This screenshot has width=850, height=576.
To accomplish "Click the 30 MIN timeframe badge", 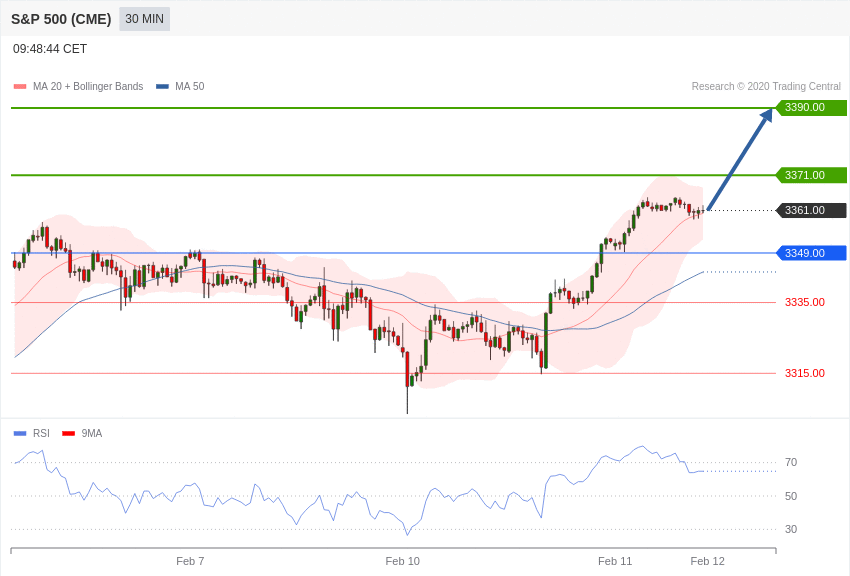I will point(144,19).
